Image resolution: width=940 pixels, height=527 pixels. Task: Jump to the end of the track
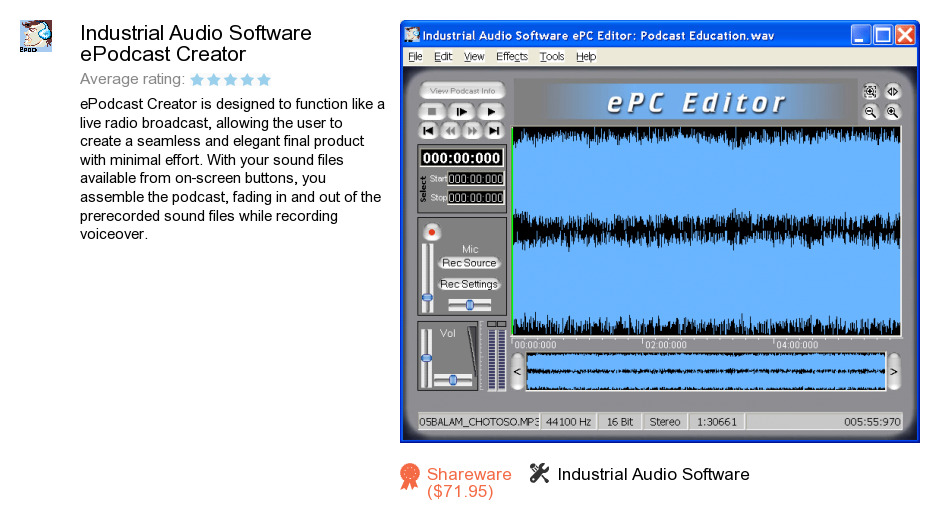click(494, 131)
